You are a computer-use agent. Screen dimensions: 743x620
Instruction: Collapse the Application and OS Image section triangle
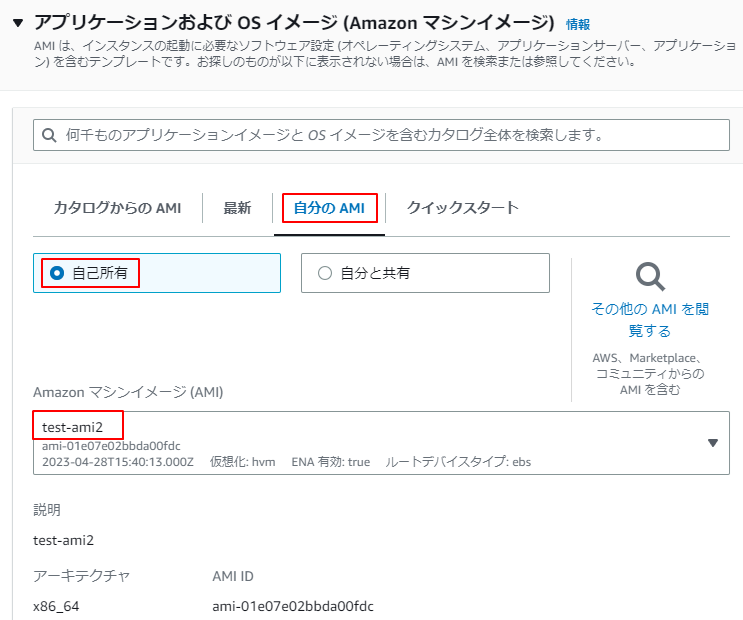[18, 23]
